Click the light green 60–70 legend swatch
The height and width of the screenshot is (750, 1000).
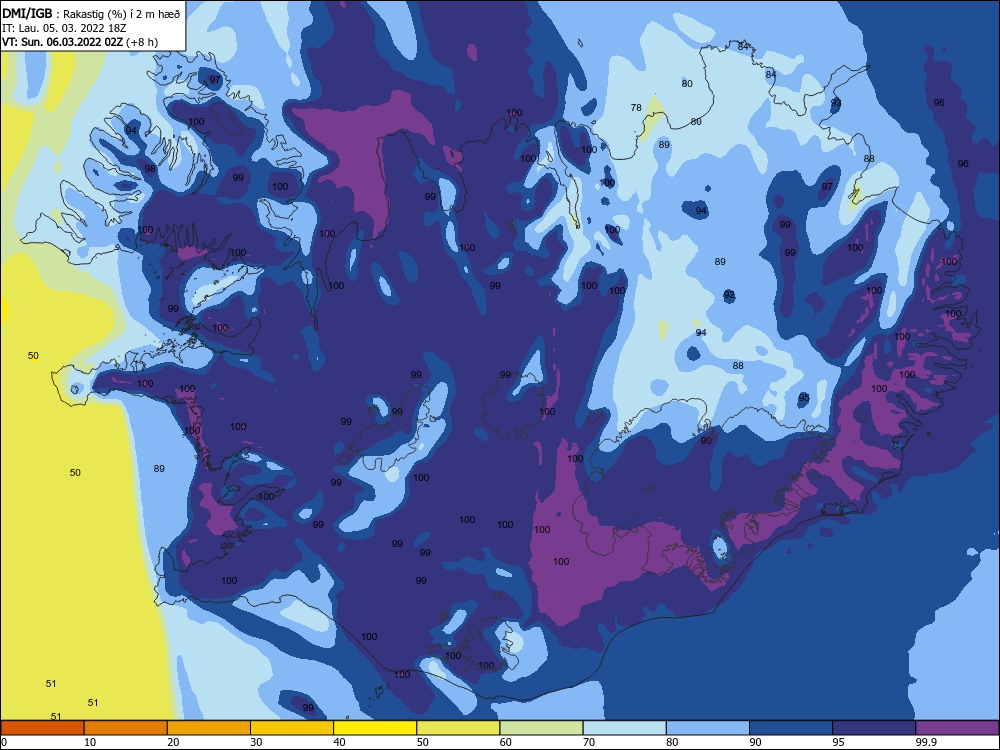click(x=541, y=728)
